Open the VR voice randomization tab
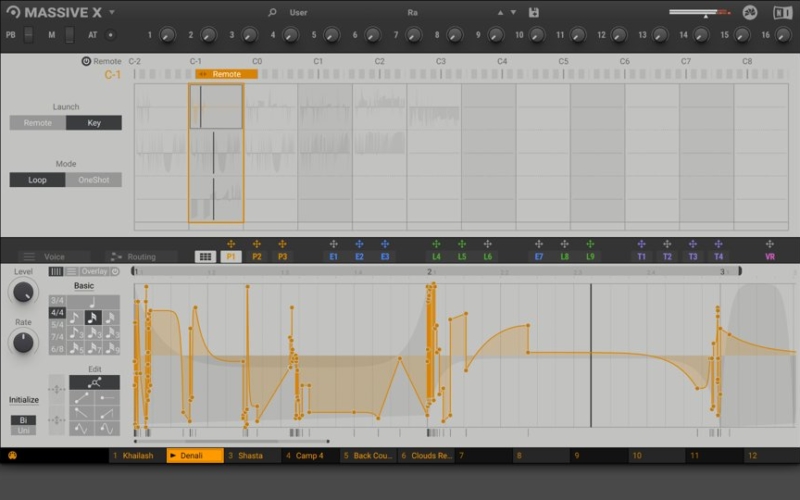The image size is (800, 500). point(770,257)
